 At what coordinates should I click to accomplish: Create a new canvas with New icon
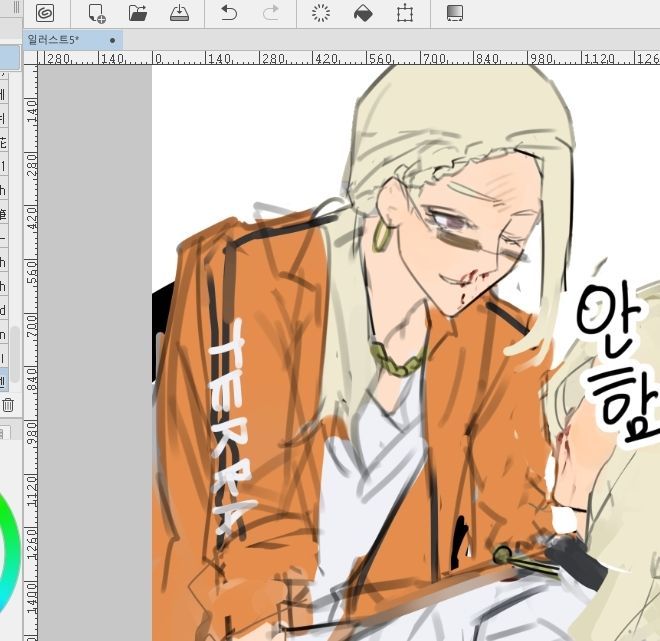coord(97,13)
